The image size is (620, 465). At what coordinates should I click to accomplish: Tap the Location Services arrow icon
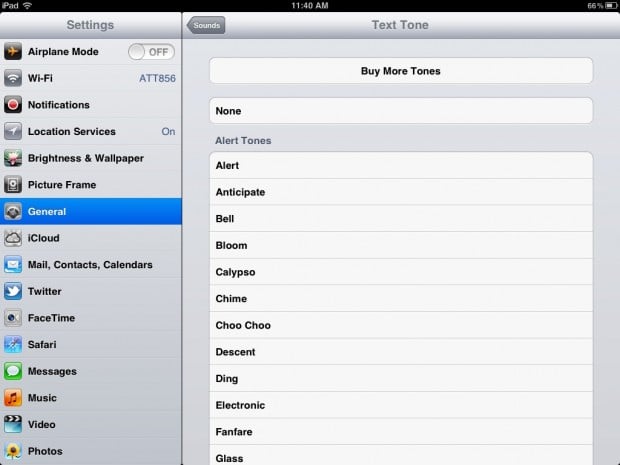(x=13, y=131)
